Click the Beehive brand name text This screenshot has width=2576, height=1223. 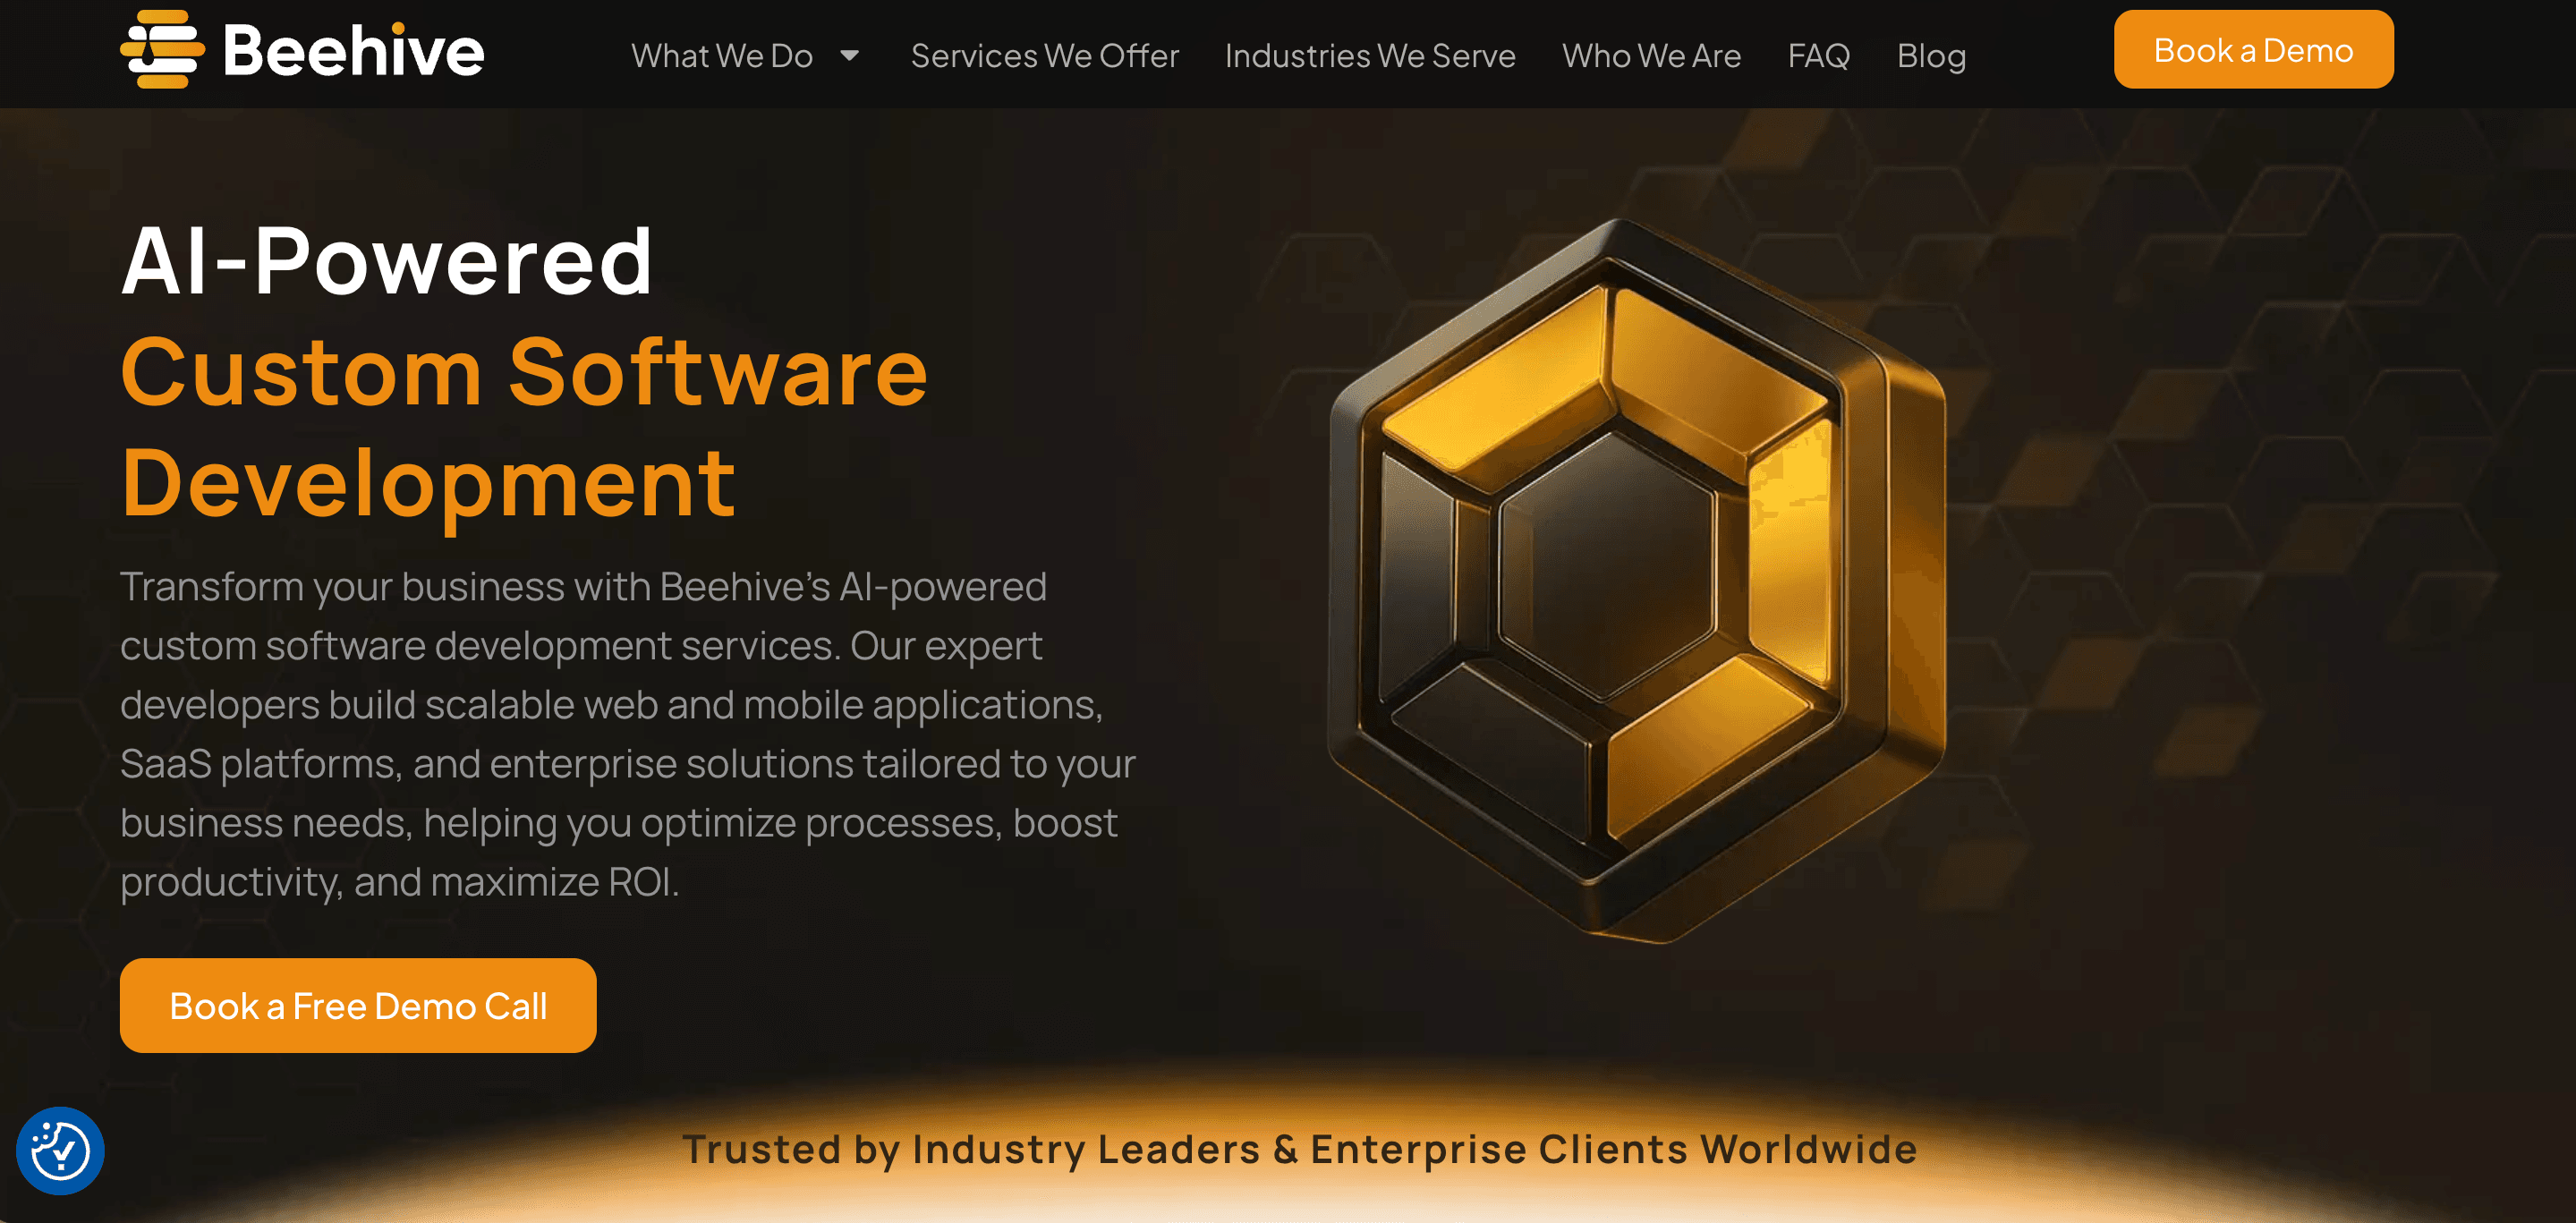pyautogui.click(x=353, y=50)
